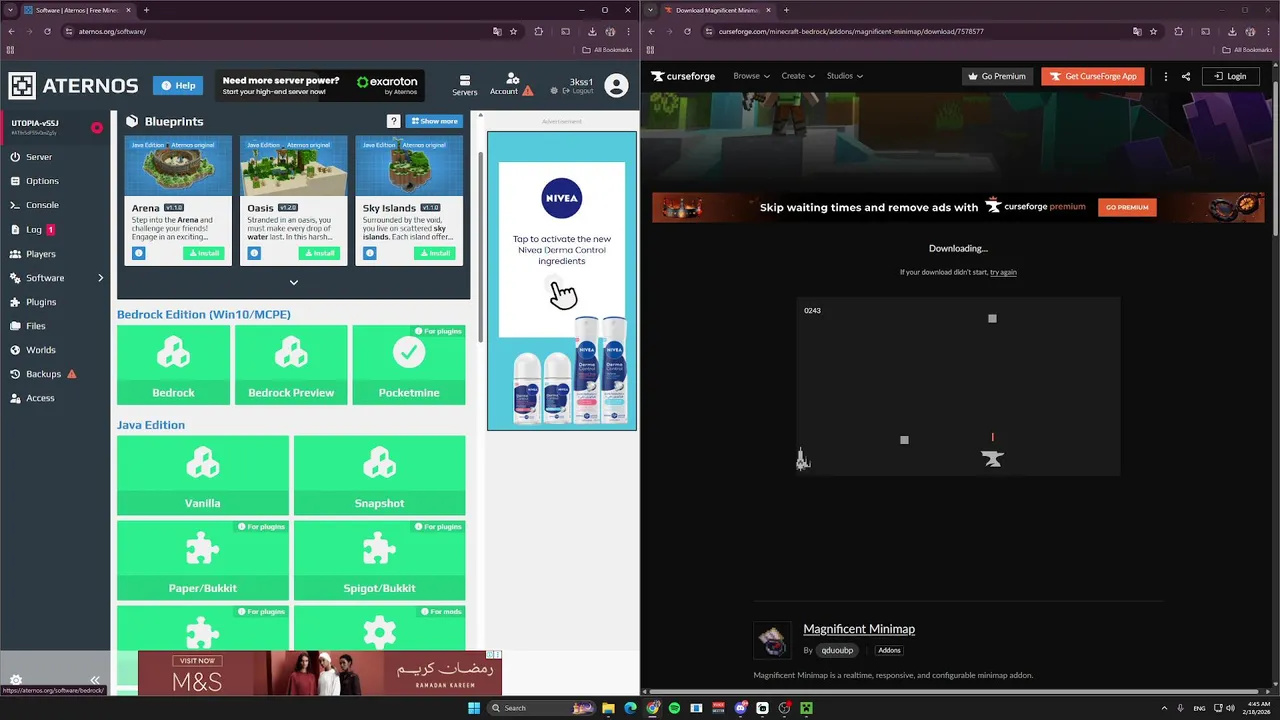1280x720 pixels.
Task: Install the Oasis blueprint
Action: [x=319, y=253]
